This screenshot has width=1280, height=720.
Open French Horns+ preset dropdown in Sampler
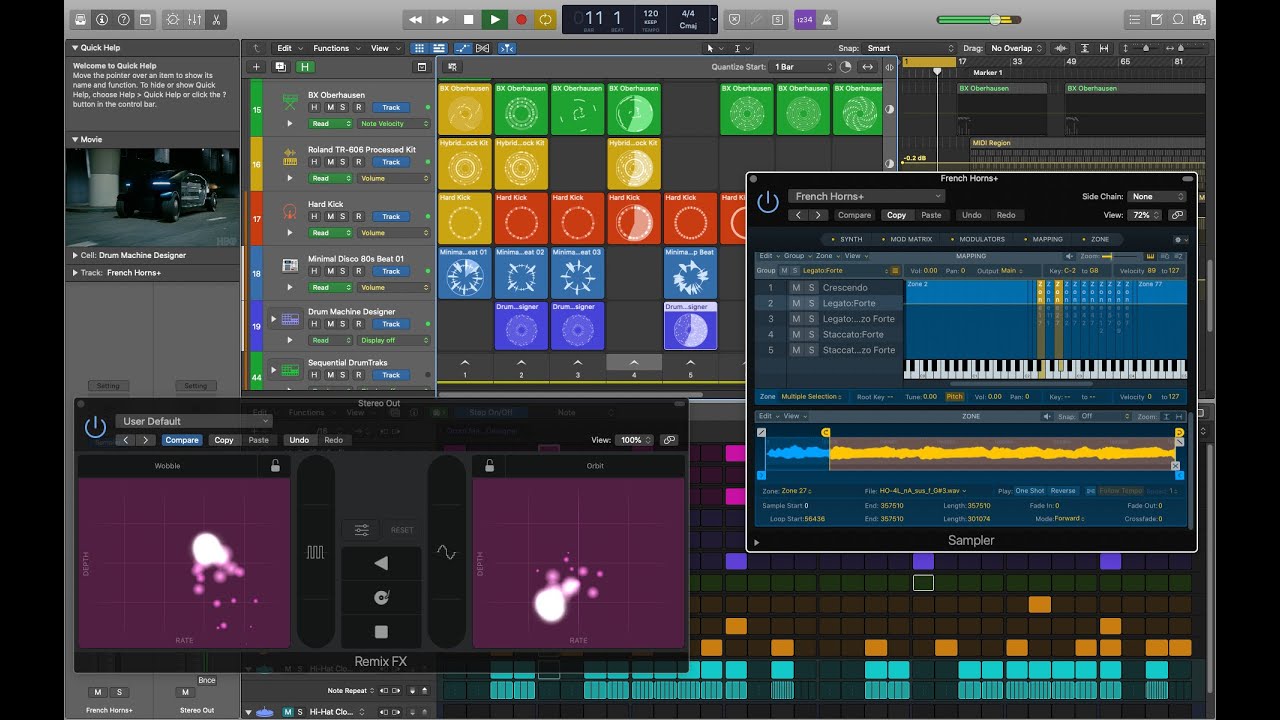pos(866,197)
